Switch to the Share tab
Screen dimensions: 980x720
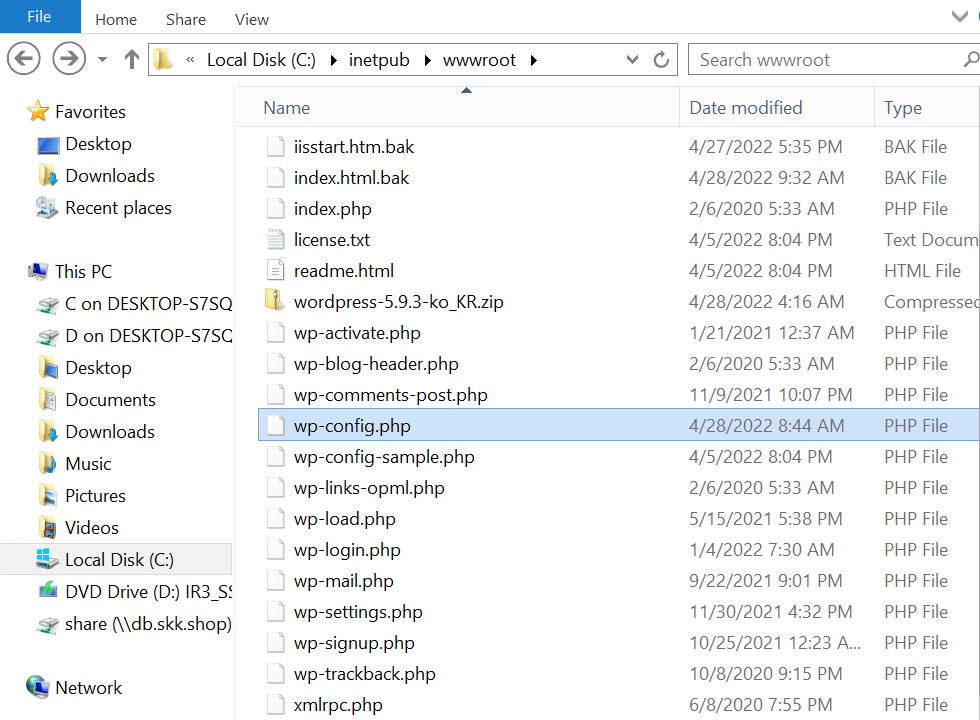pos(186,19)
